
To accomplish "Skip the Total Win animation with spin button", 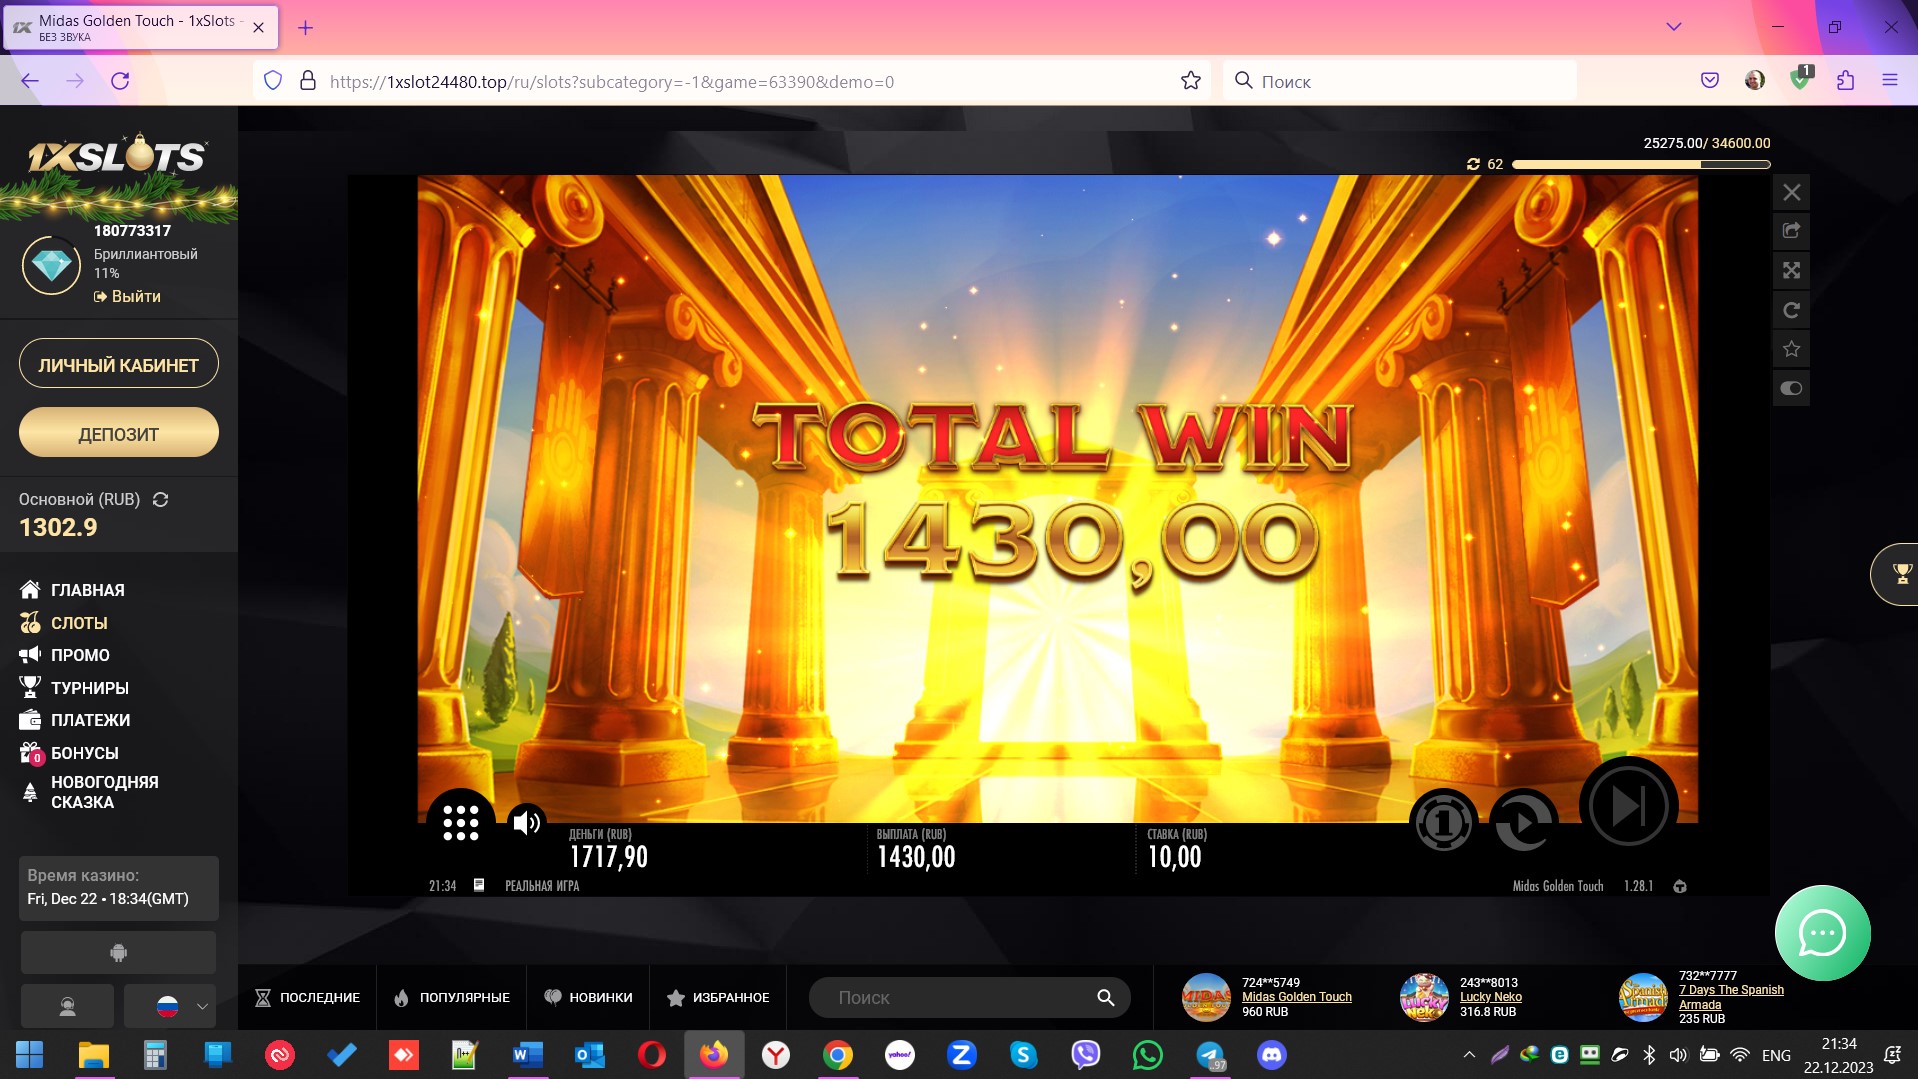I will coord(1628,805).
